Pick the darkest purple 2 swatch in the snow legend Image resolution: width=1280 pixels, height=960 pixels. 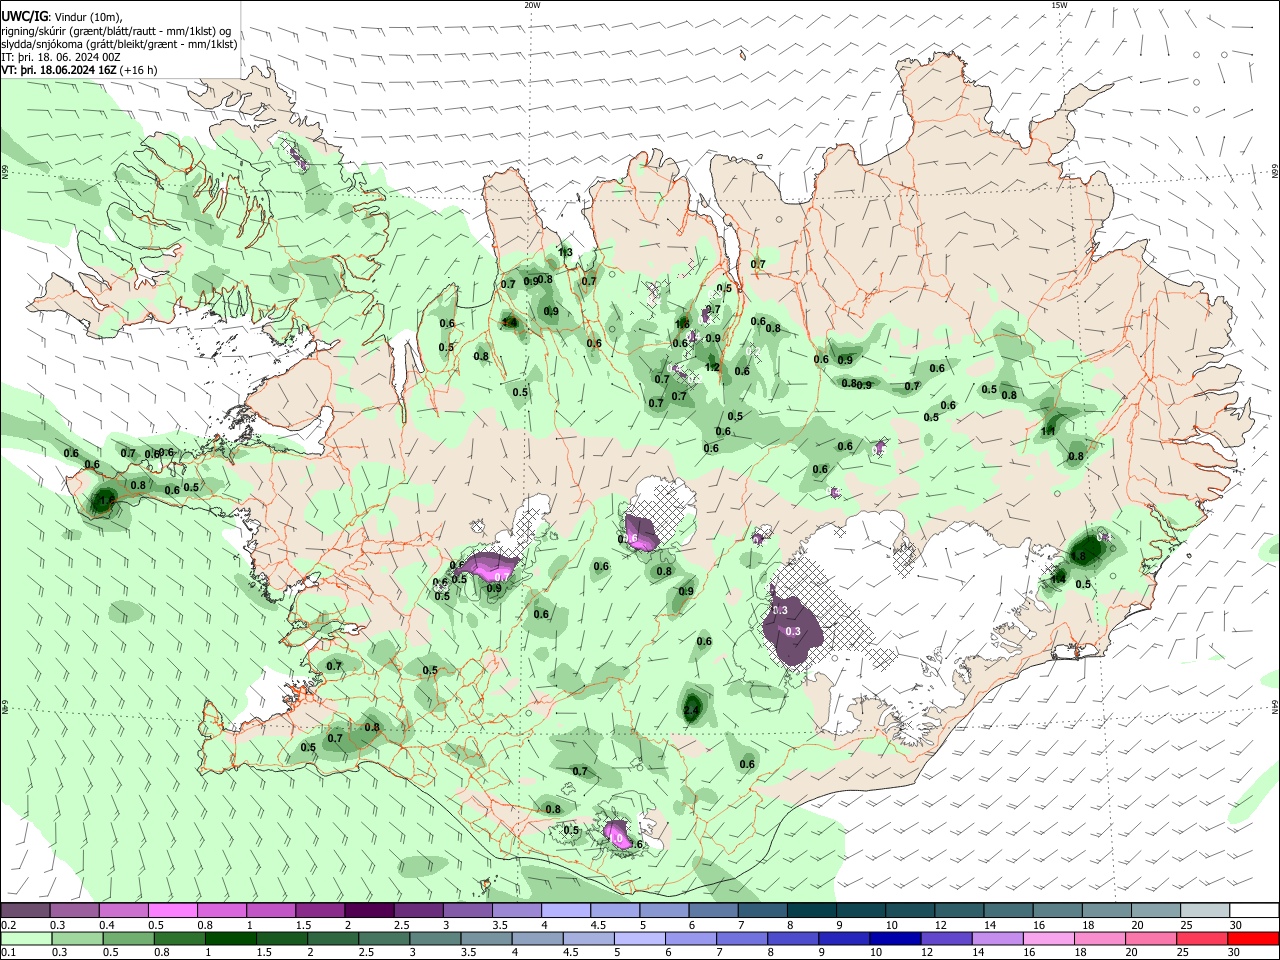click(369, 911)
